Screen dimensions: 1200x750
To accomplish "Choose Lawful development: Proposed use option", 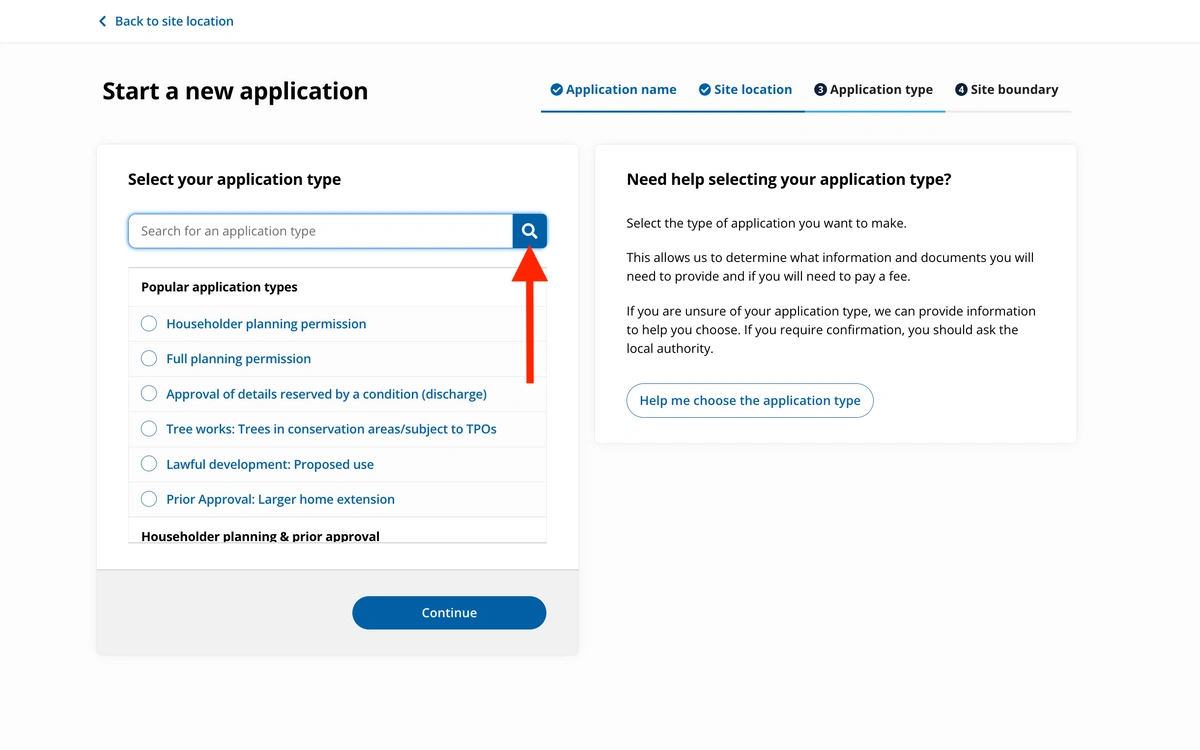I will click(x=149, y=464).
